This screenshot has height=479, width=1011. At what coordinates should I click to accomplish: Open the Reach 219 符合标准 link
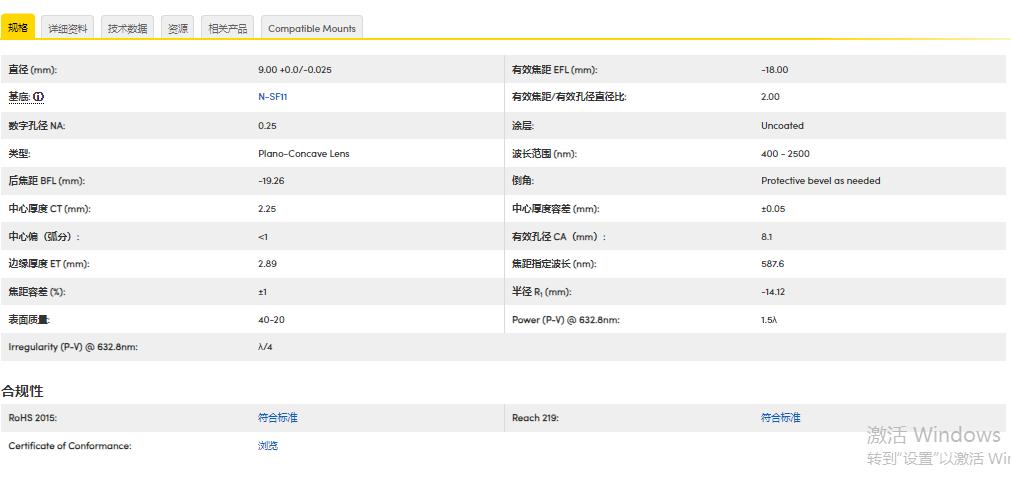click(780, 418)
